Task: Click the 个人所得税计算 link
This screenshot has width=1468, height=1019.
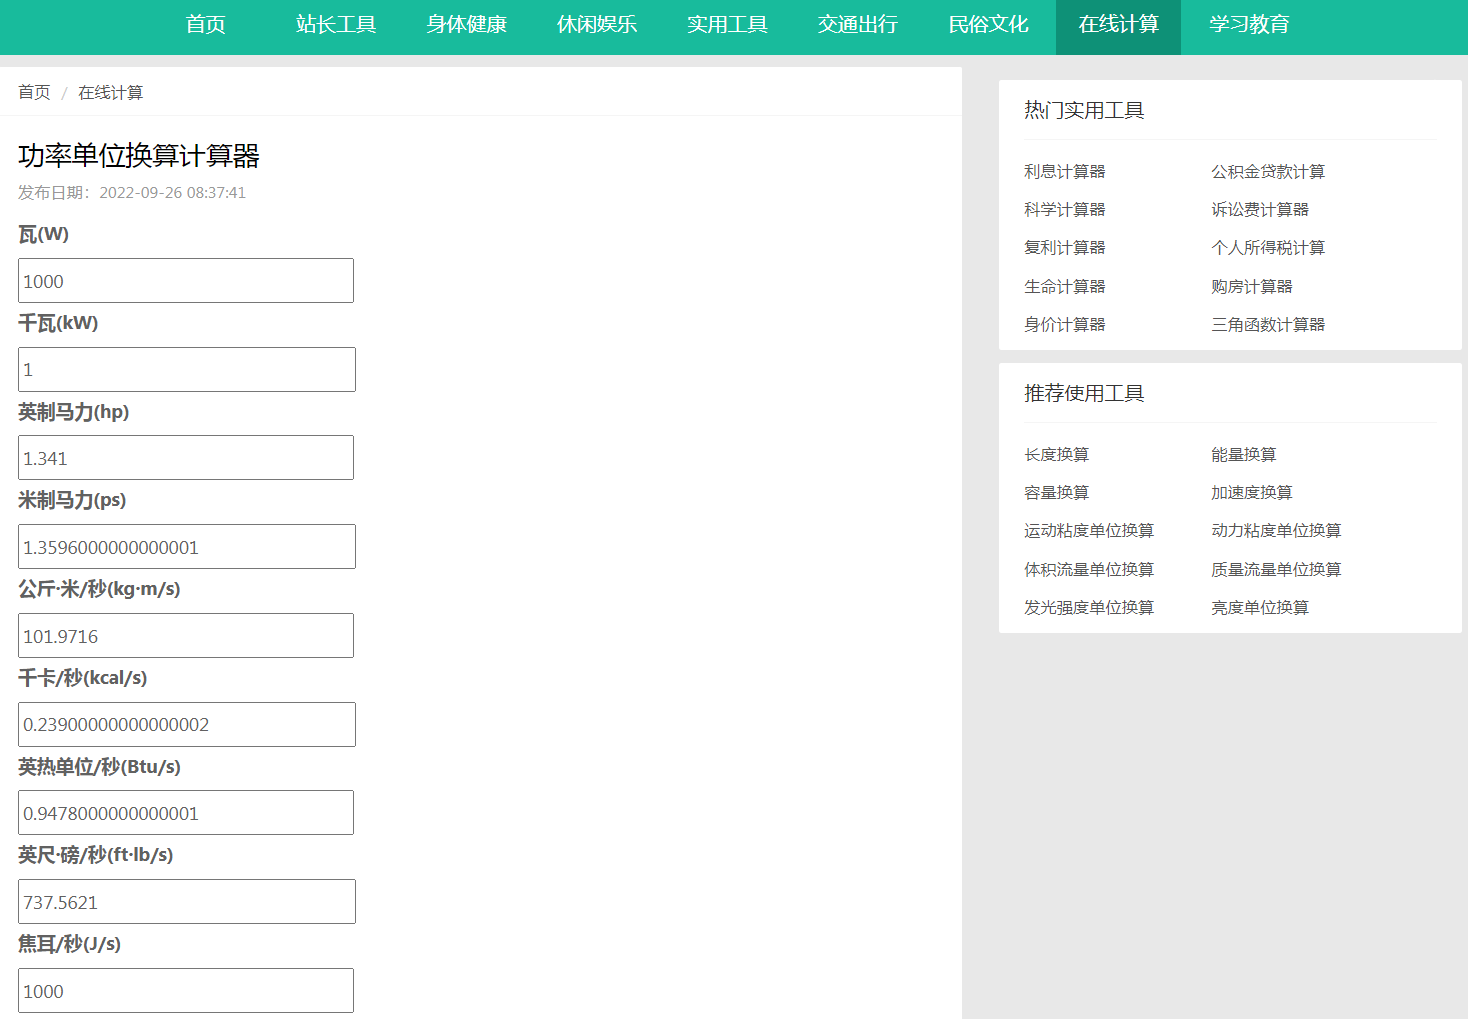Action: coord(1267,248)
